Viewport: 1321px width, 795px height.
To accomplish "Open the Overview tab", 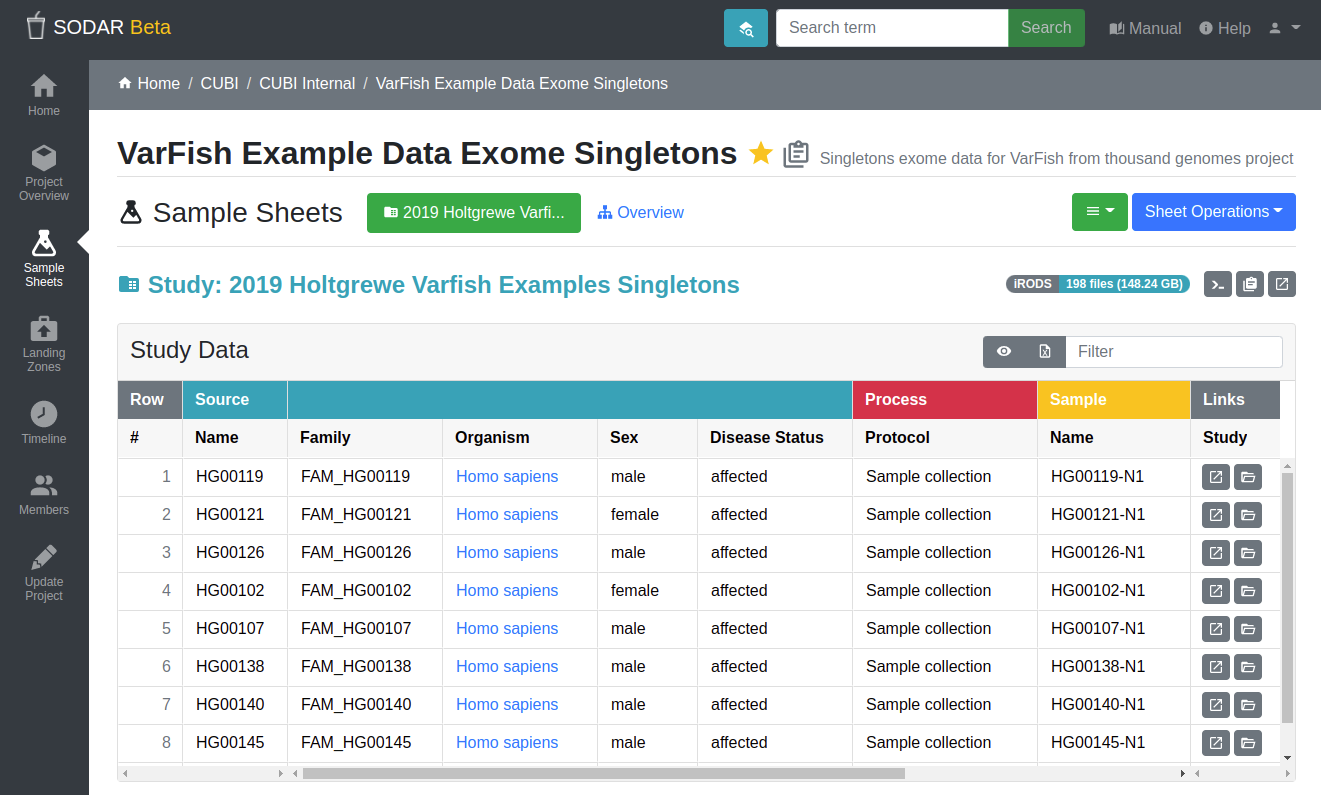I will coord(641,213).
